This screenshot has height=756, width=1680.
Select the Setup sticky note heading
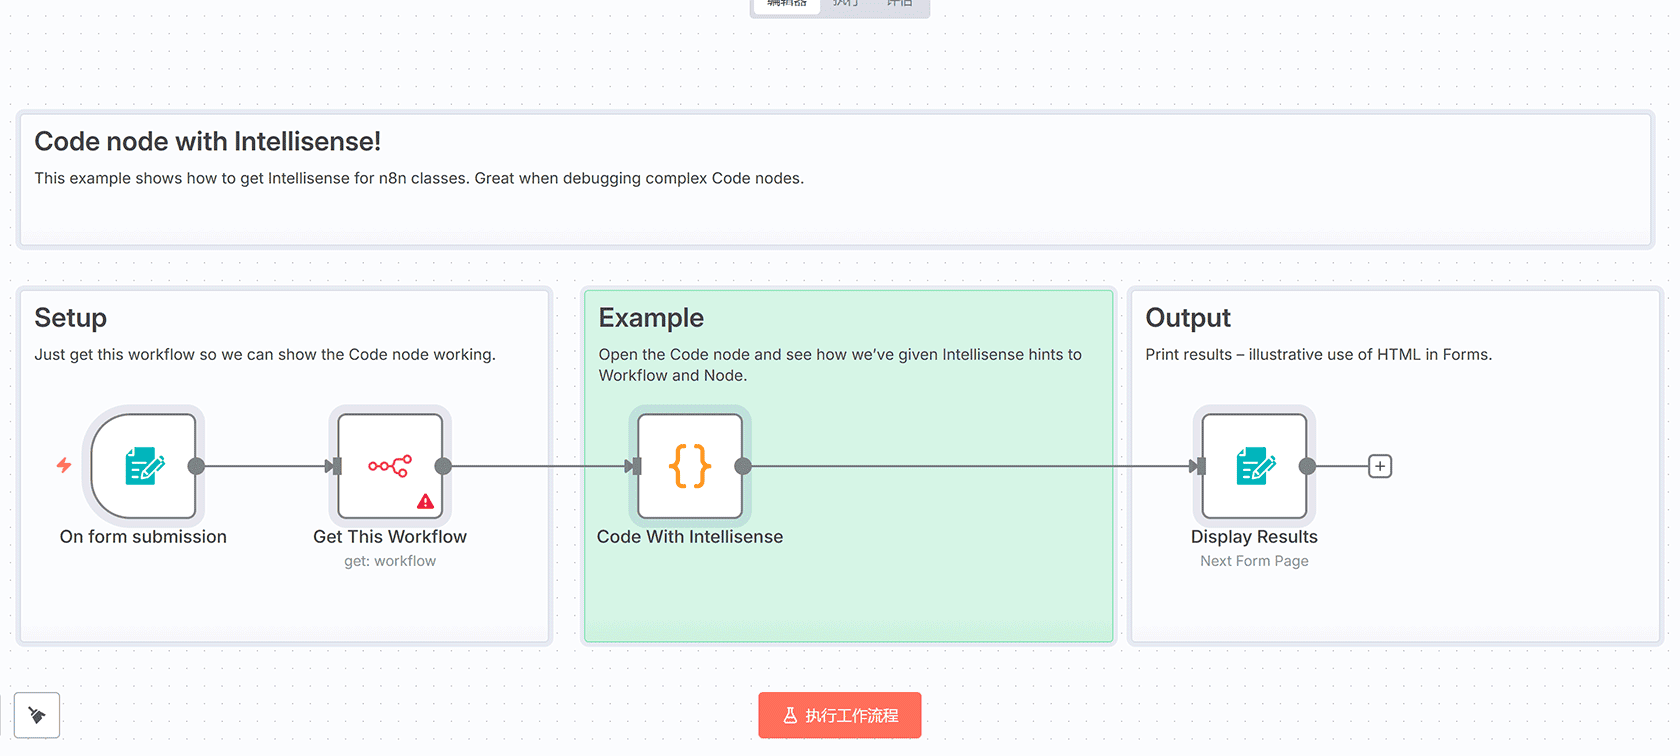click(70, 318)
